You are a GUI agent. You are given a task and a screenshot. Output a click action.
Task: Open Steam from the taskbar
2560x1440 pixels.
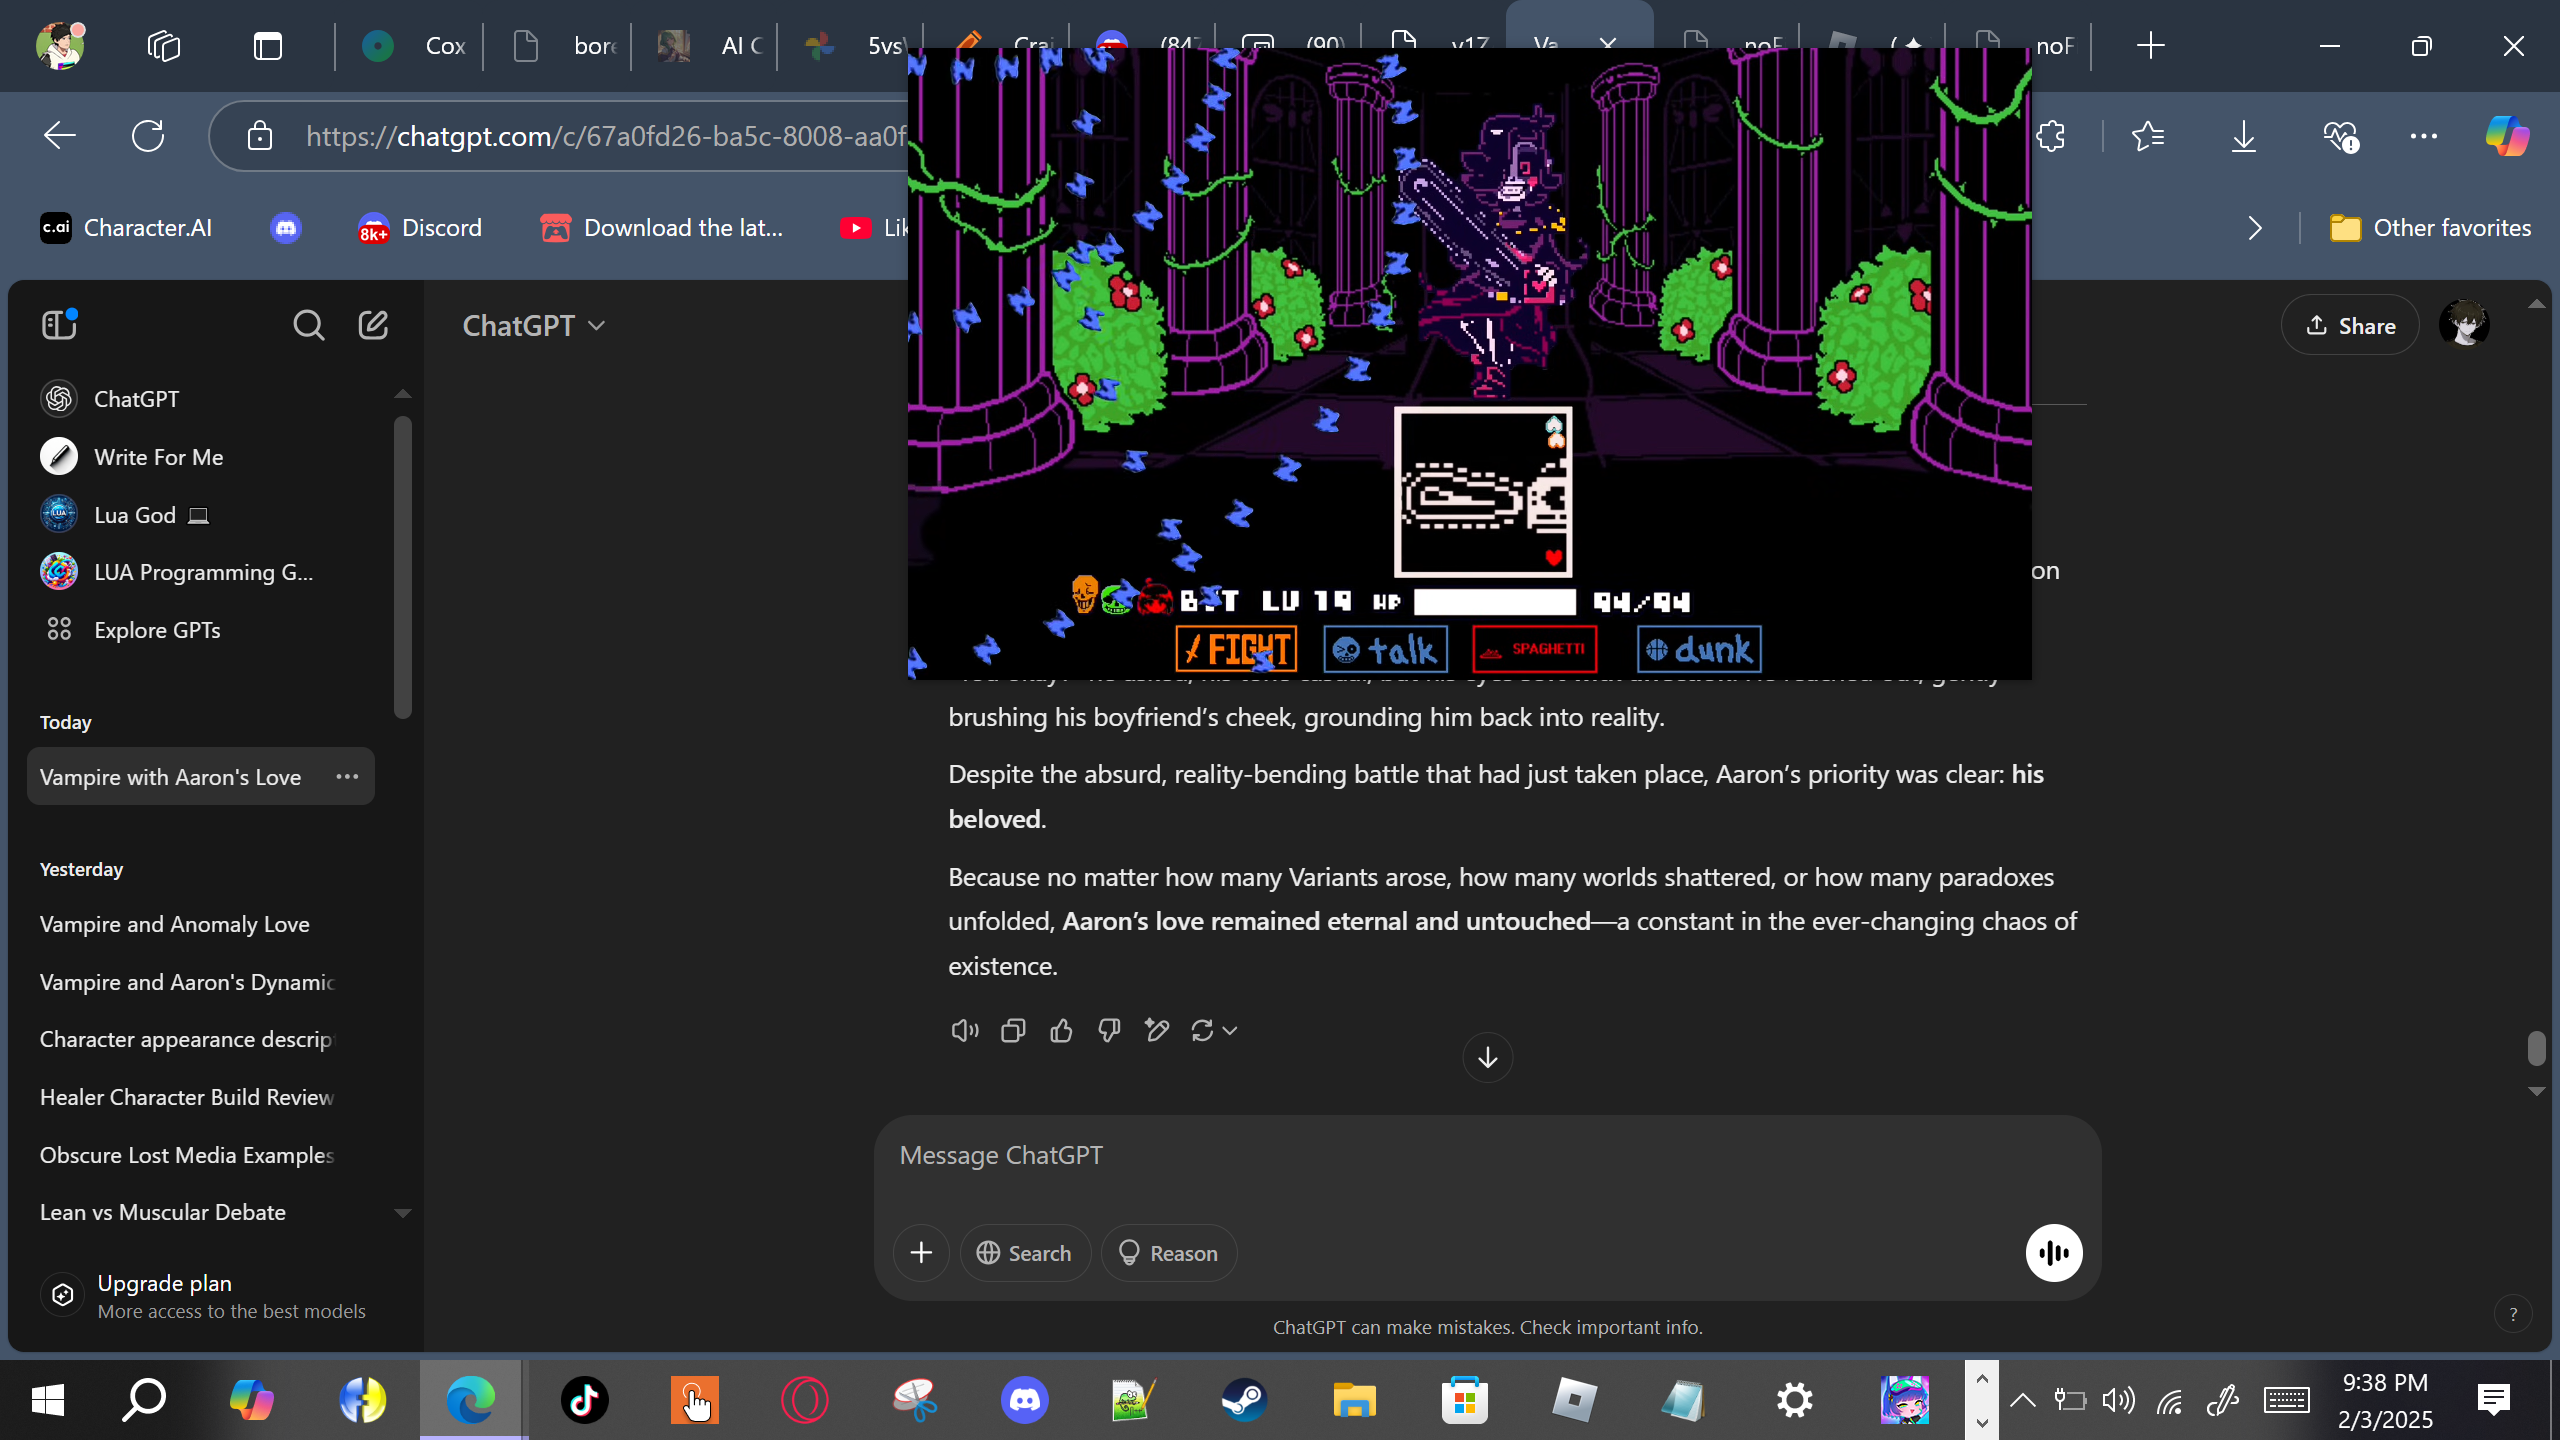click(1244, 1400)
